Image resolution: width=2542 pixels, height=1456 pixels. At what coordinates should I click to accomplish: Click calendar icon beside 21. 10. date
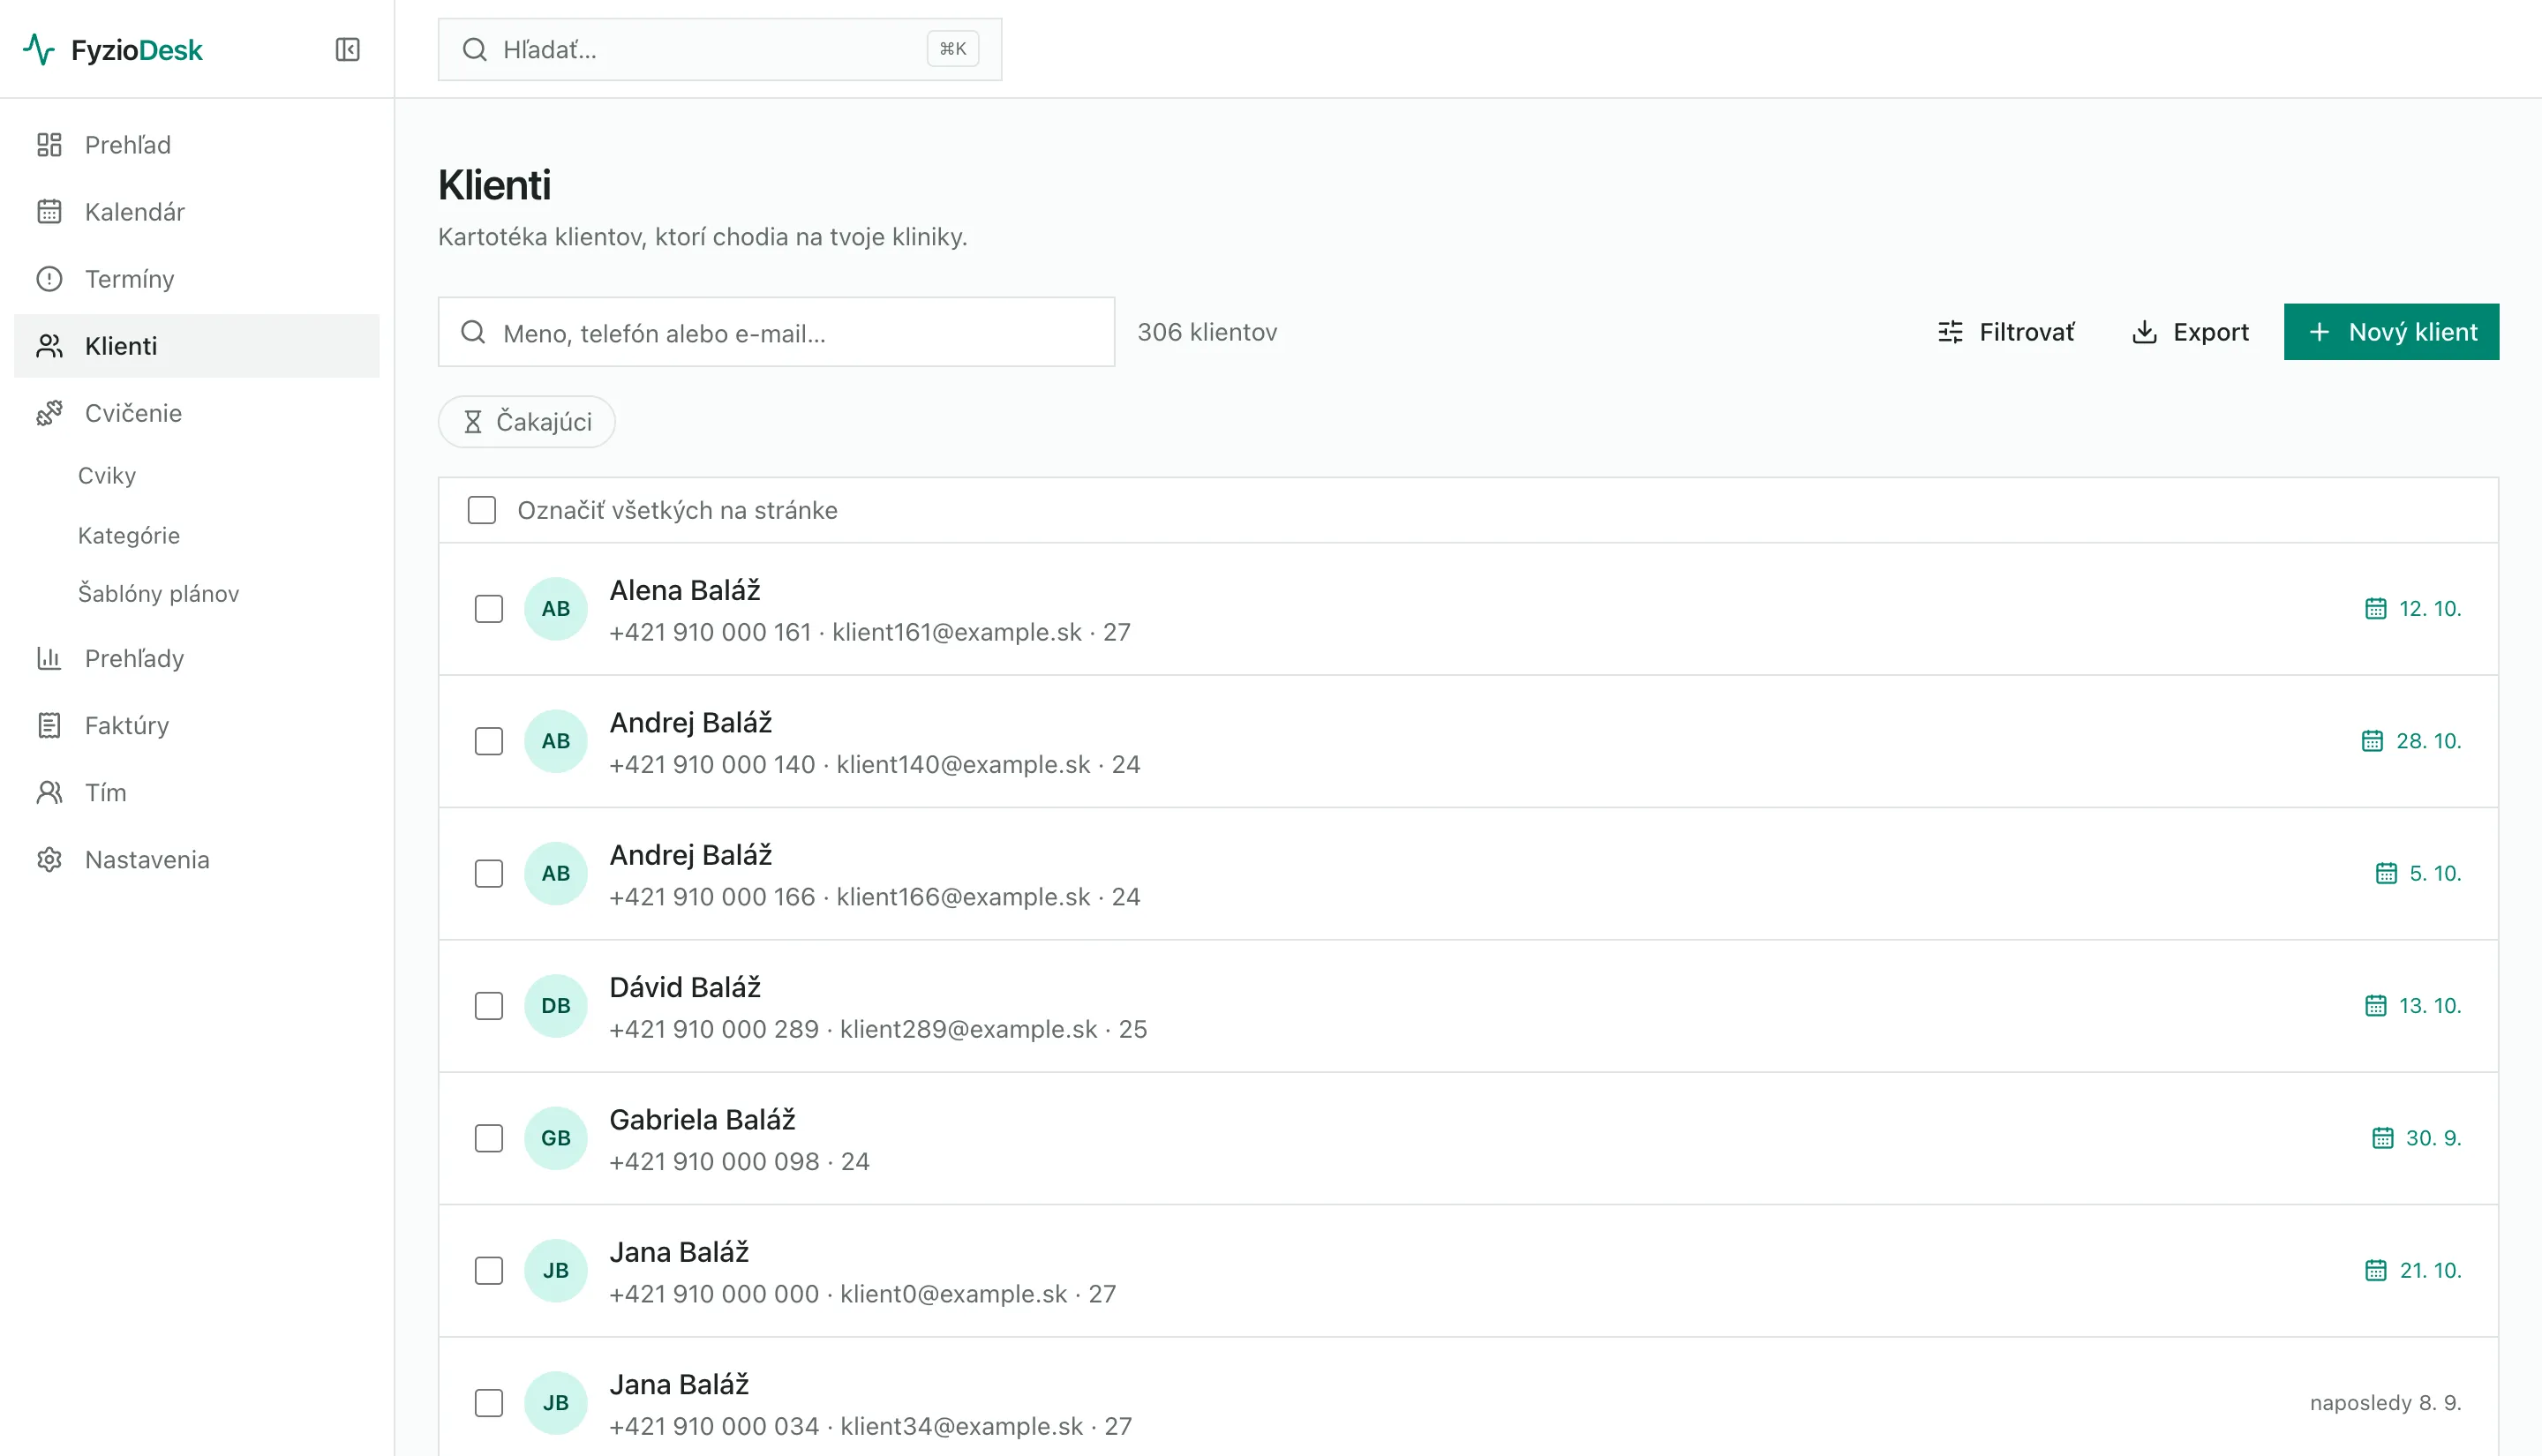[x=2375, y=1271]
